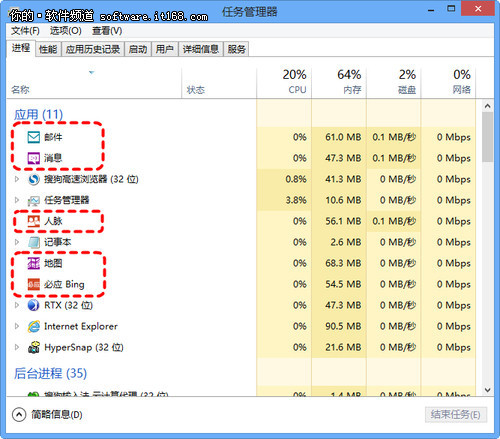This screenshot has height=439, width=500.
Task: Sort by the 内存 64% column header
Action: tap(339, 83)
